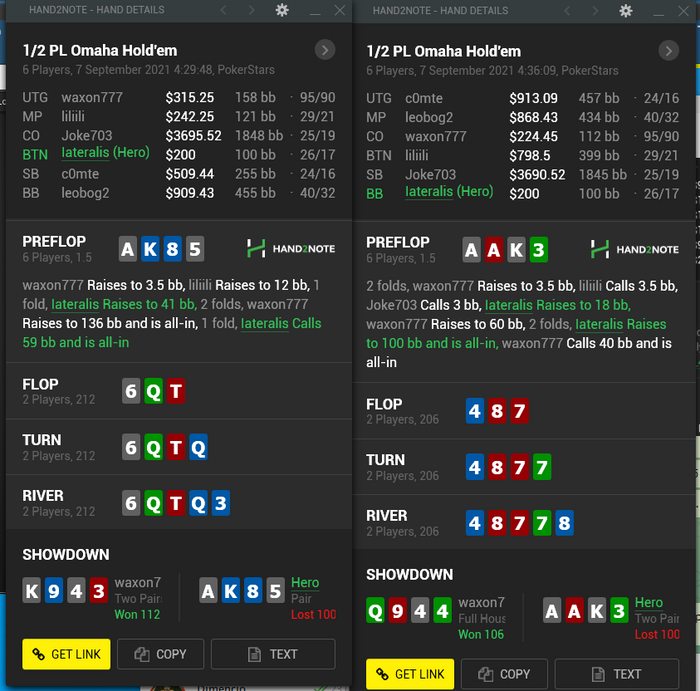Click the blue 3 card on the left river row

coord(221,503)
